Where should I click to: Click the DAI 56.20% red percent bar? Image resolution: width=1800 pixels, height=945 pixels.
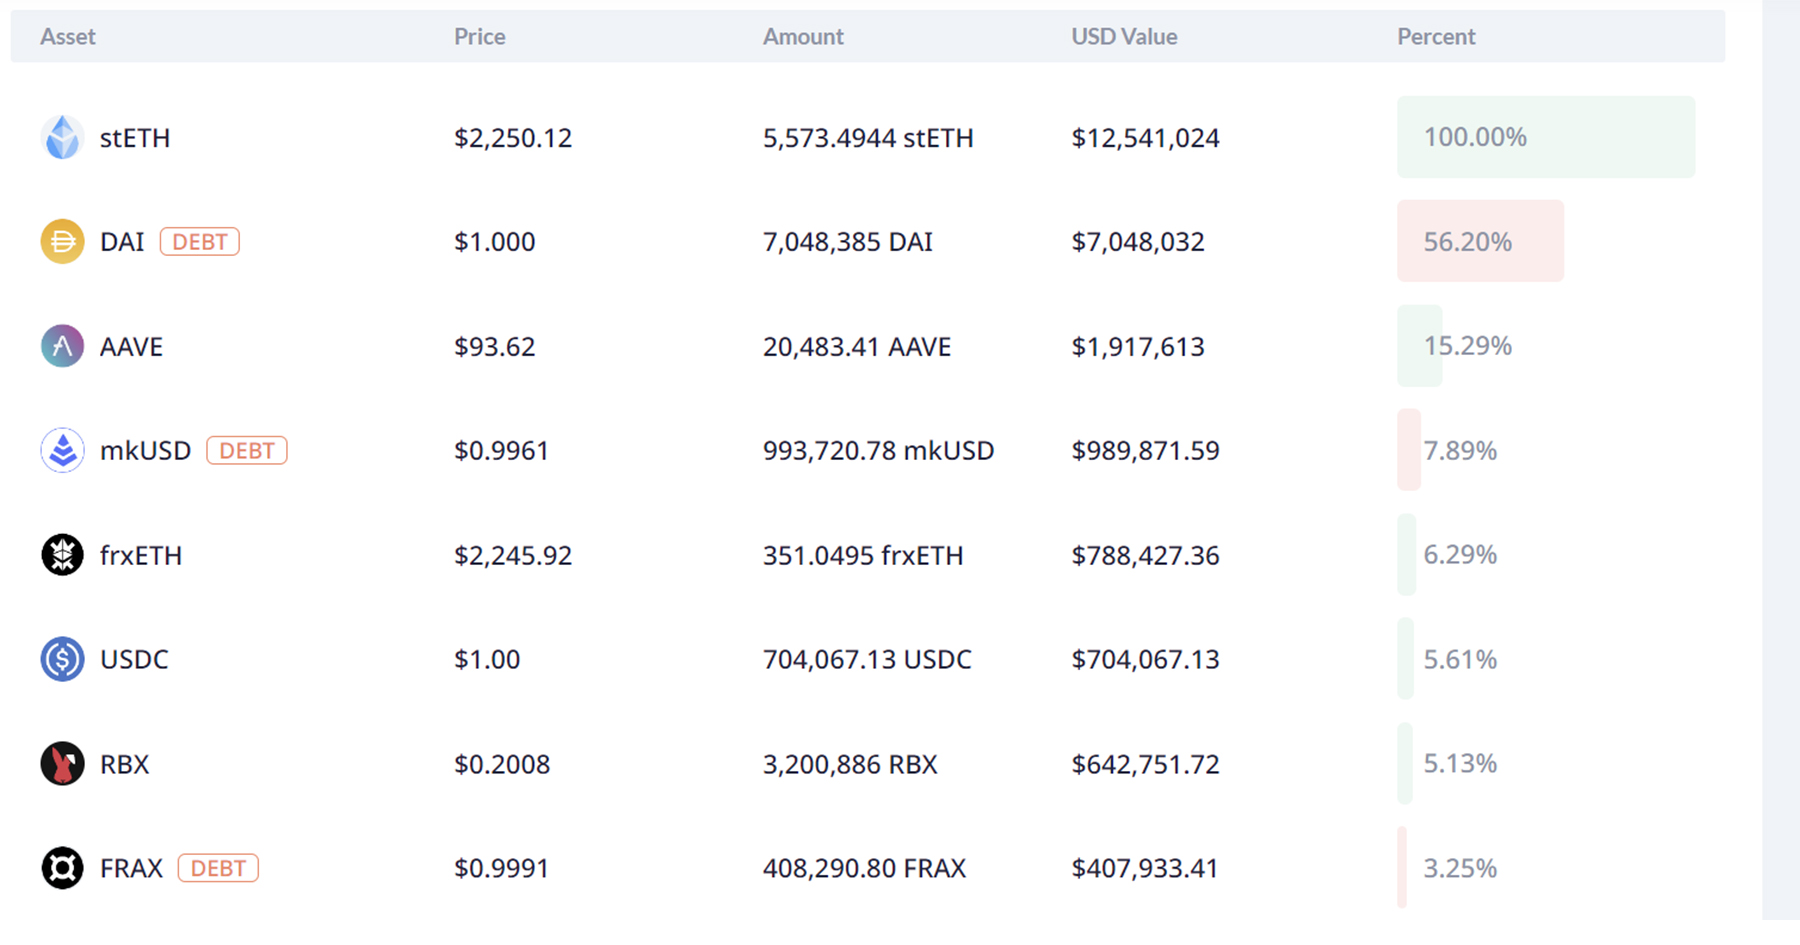tap(1480, 242)
